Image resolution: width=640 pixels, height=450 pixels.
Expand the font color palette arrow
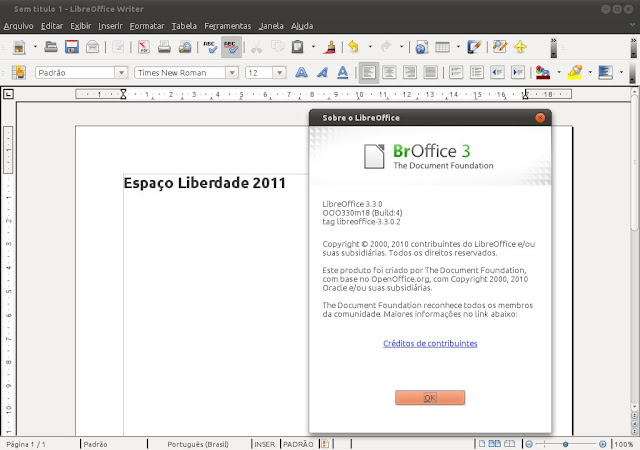[559, 73]
